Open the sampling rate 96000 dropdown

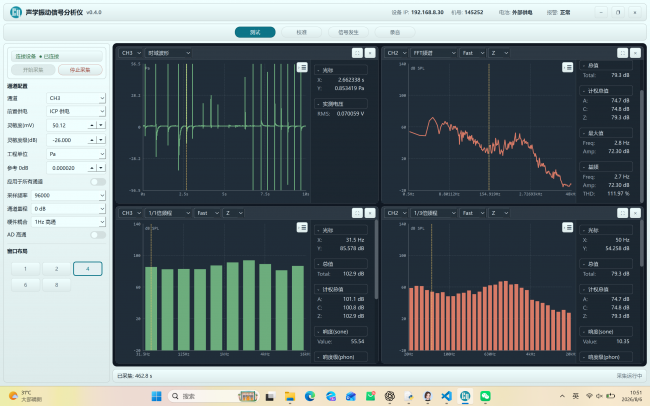pos(68,195)
